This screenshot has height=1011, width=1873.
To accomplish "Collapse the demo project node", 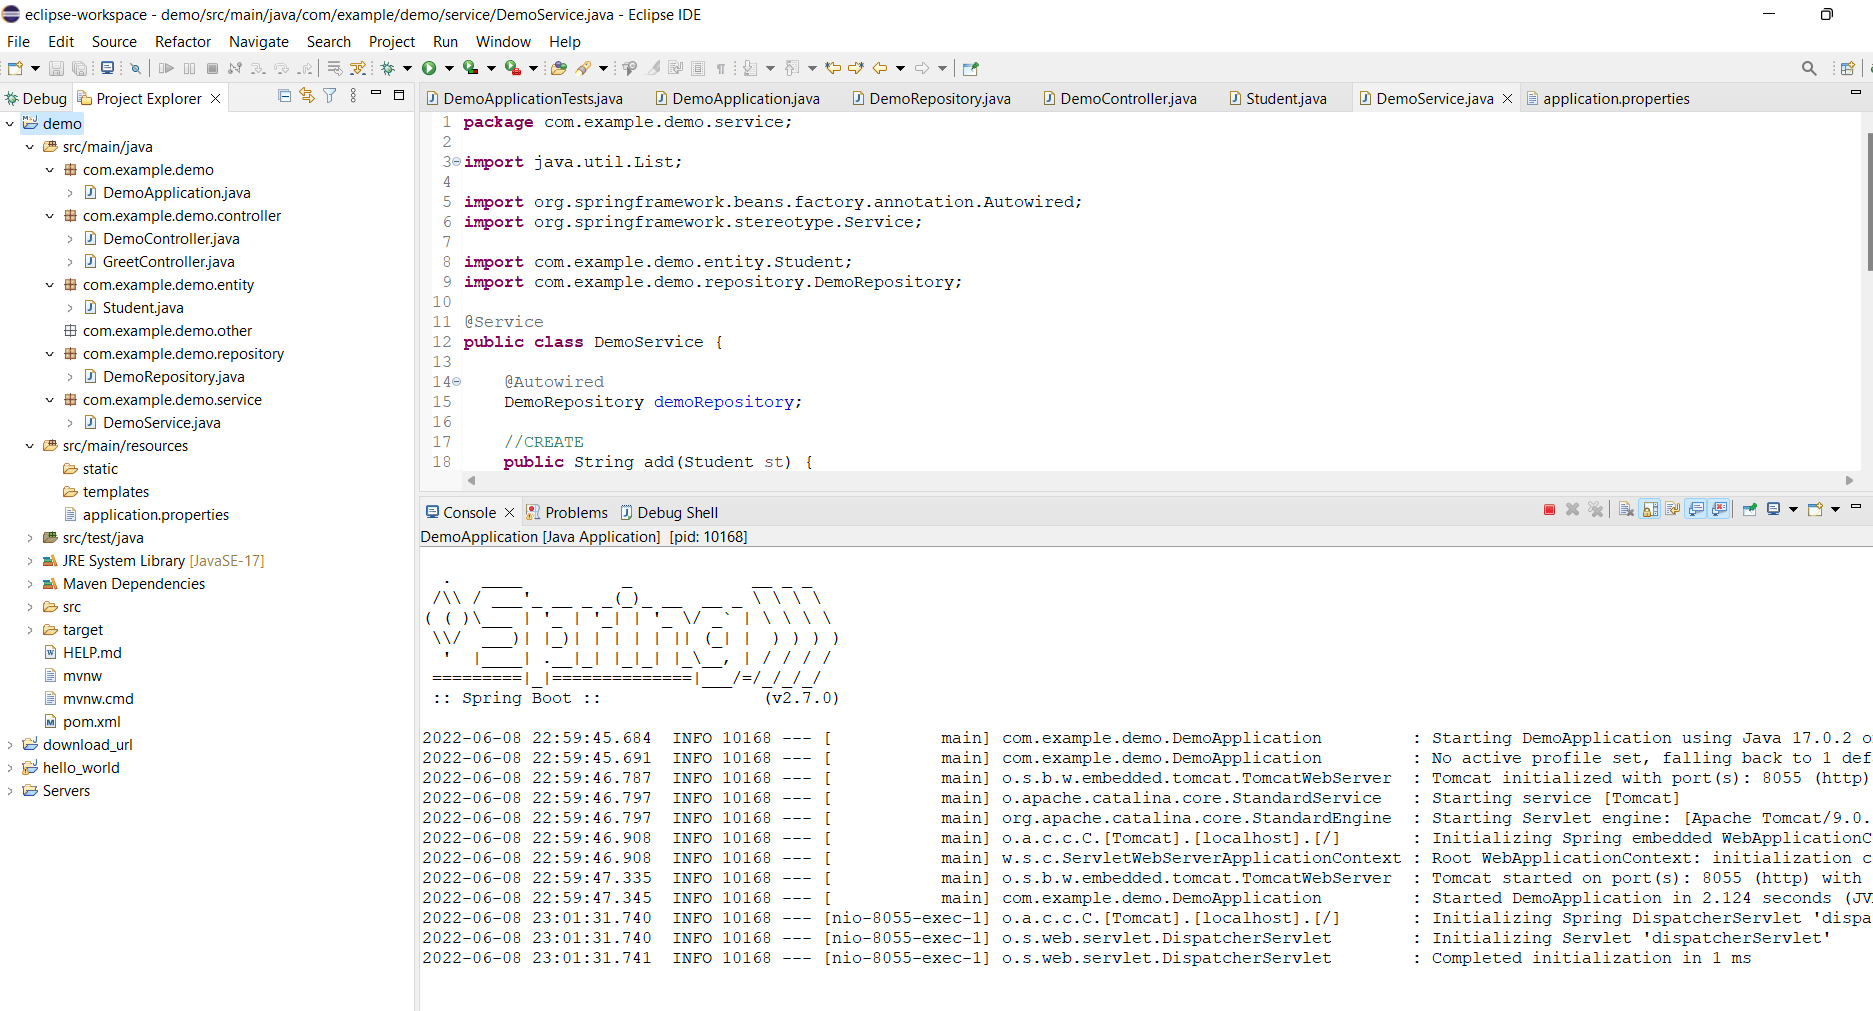I will [10, 124].
